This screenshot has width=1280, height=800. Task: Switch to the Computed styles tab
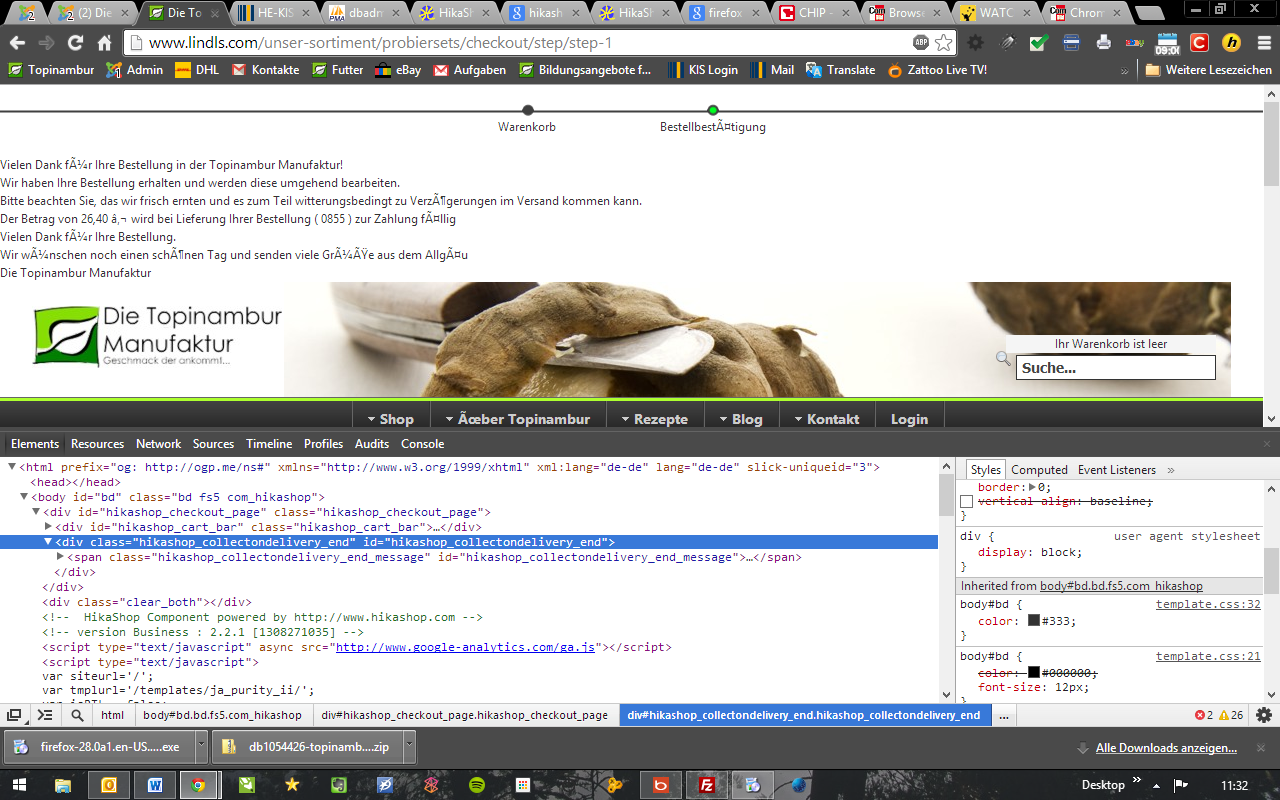[1039, 470]
